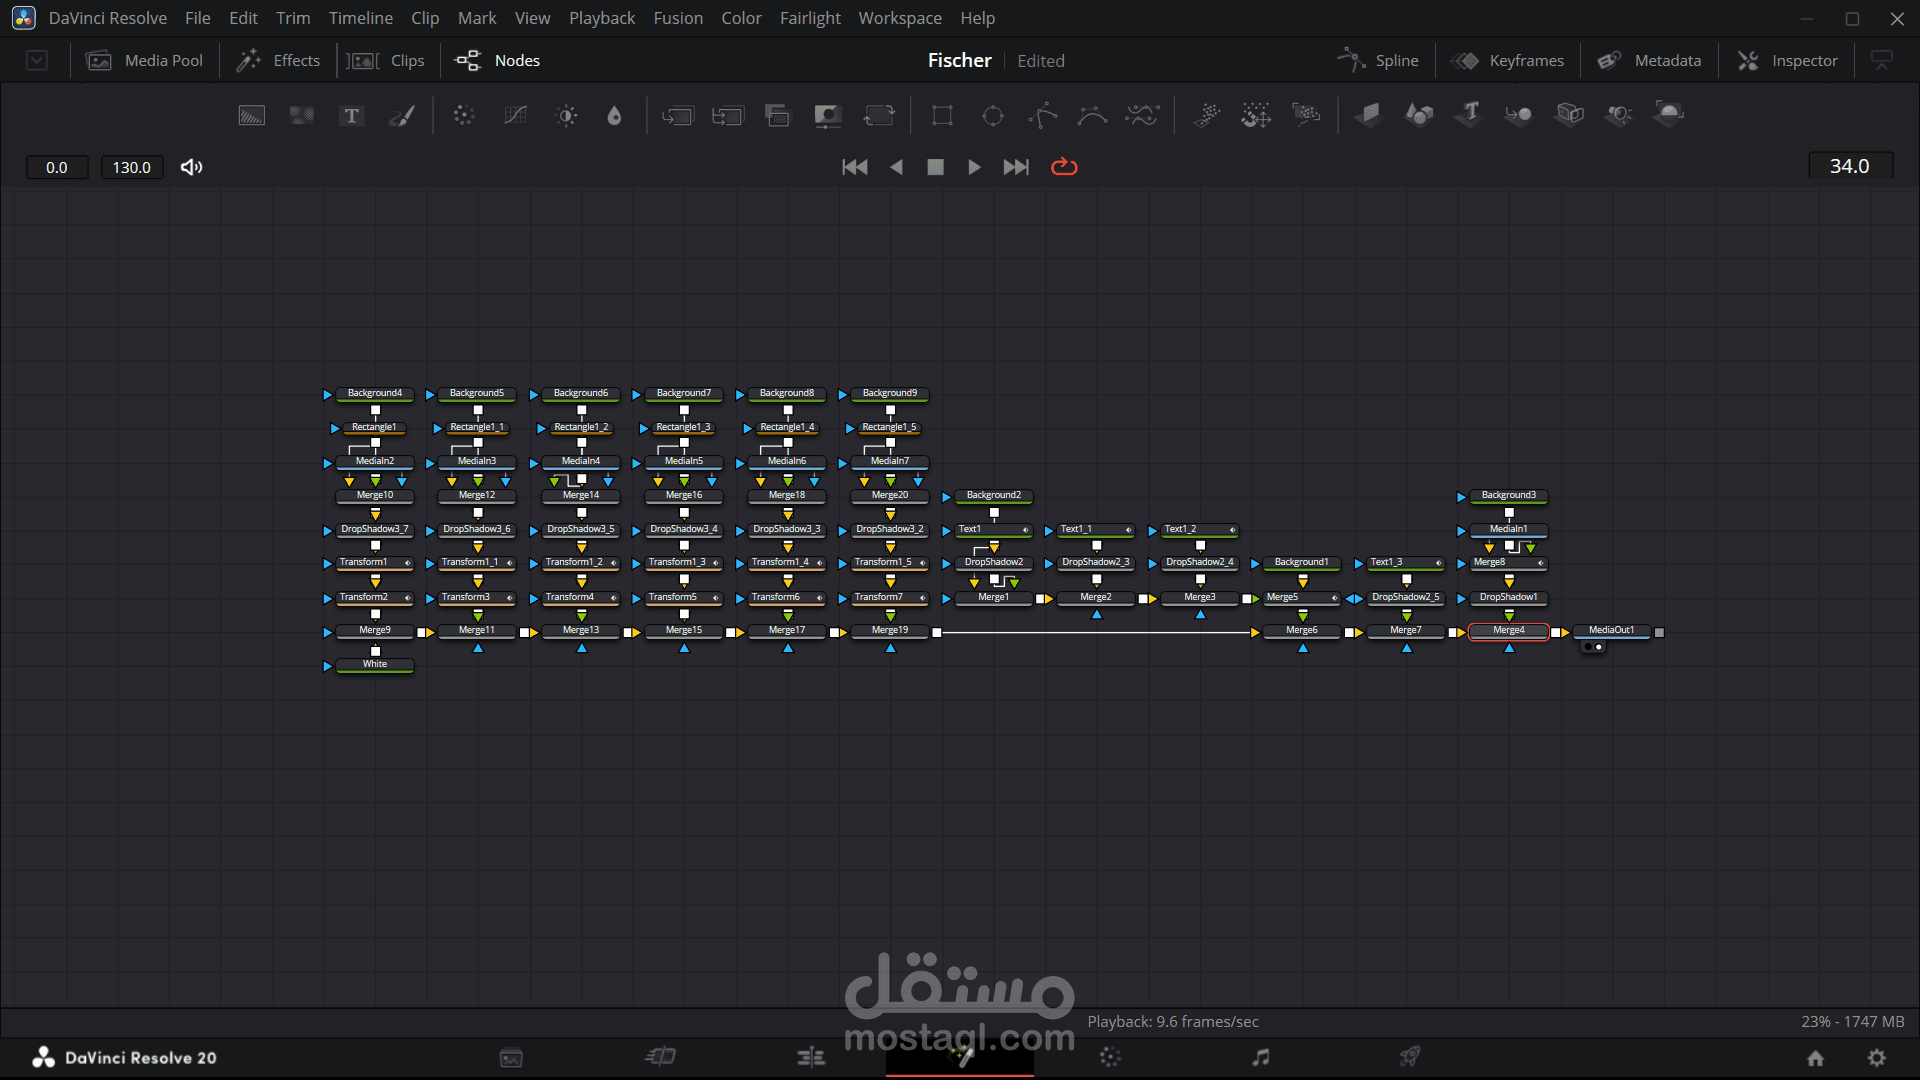
Task: Add a Background node from toolbar
Action: point(251,116)
